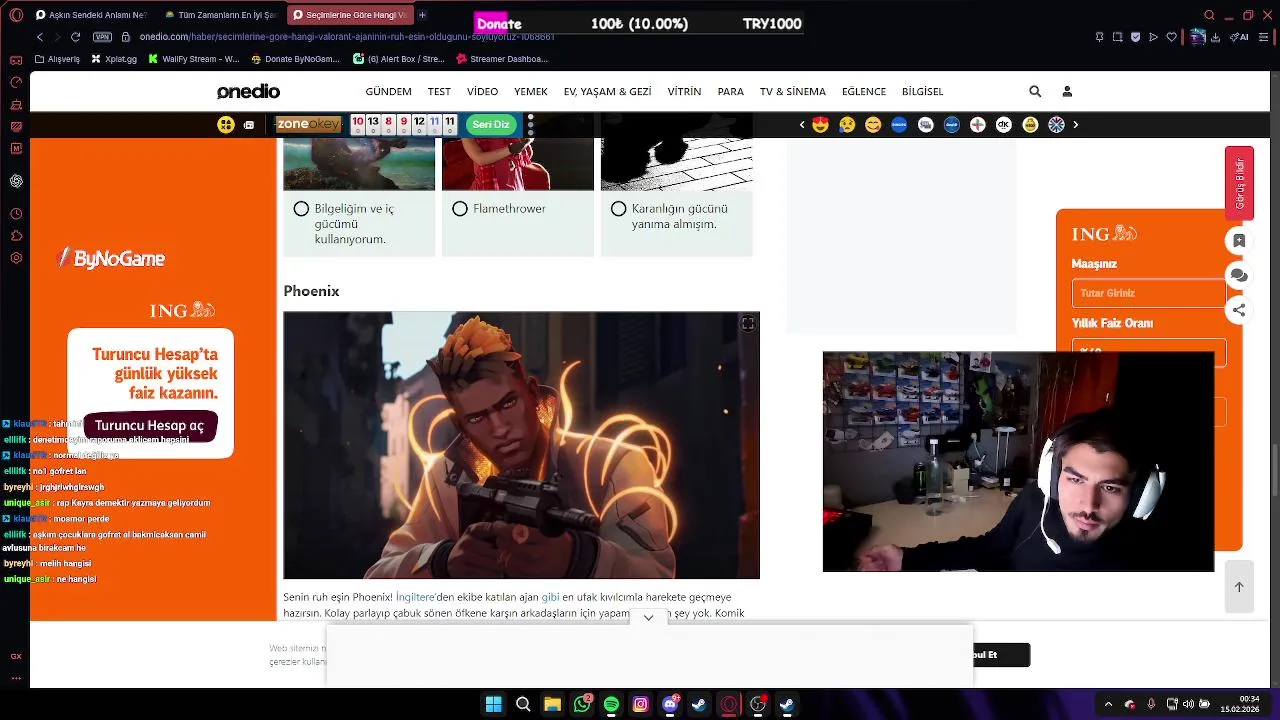
Task: Show hidden system tray icons
Action: pos(1108,705)
